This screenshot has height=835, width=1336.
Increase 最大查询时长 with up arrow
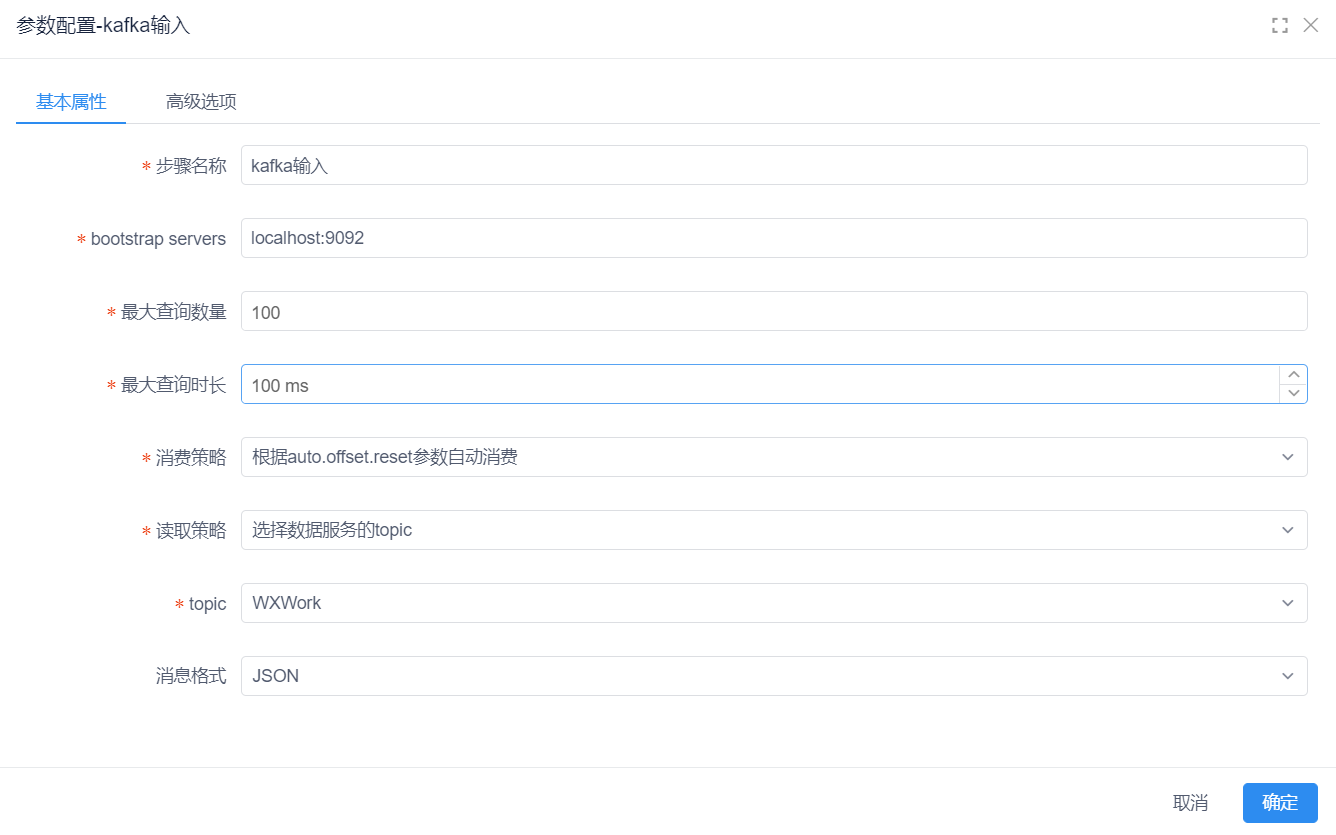[x=1294, y=375]
